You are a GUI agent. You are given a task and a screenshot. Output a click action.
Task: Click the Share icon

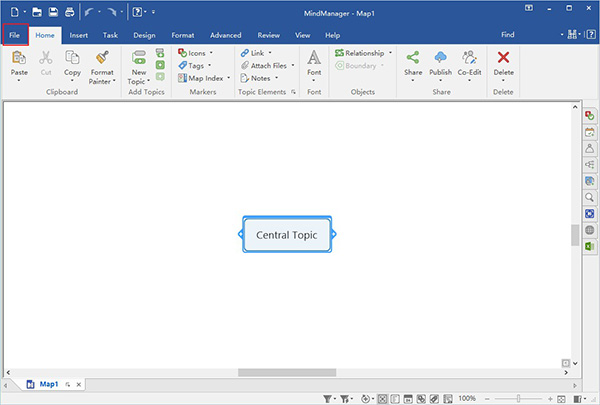coord(413,59)
